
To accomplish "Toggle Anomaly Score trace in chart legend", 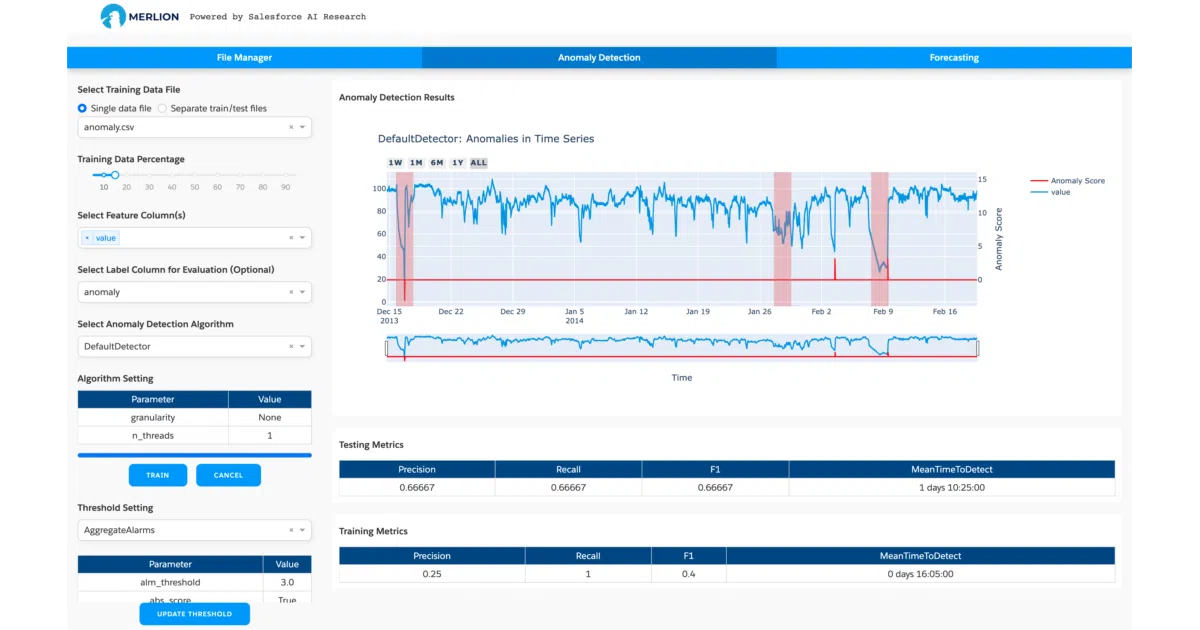I will [1067, 181].
